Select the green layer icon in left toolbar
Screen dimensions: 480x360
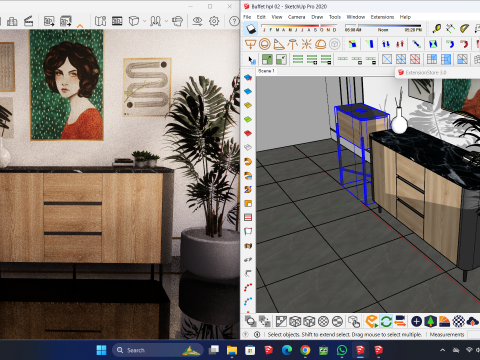[248, 119]
